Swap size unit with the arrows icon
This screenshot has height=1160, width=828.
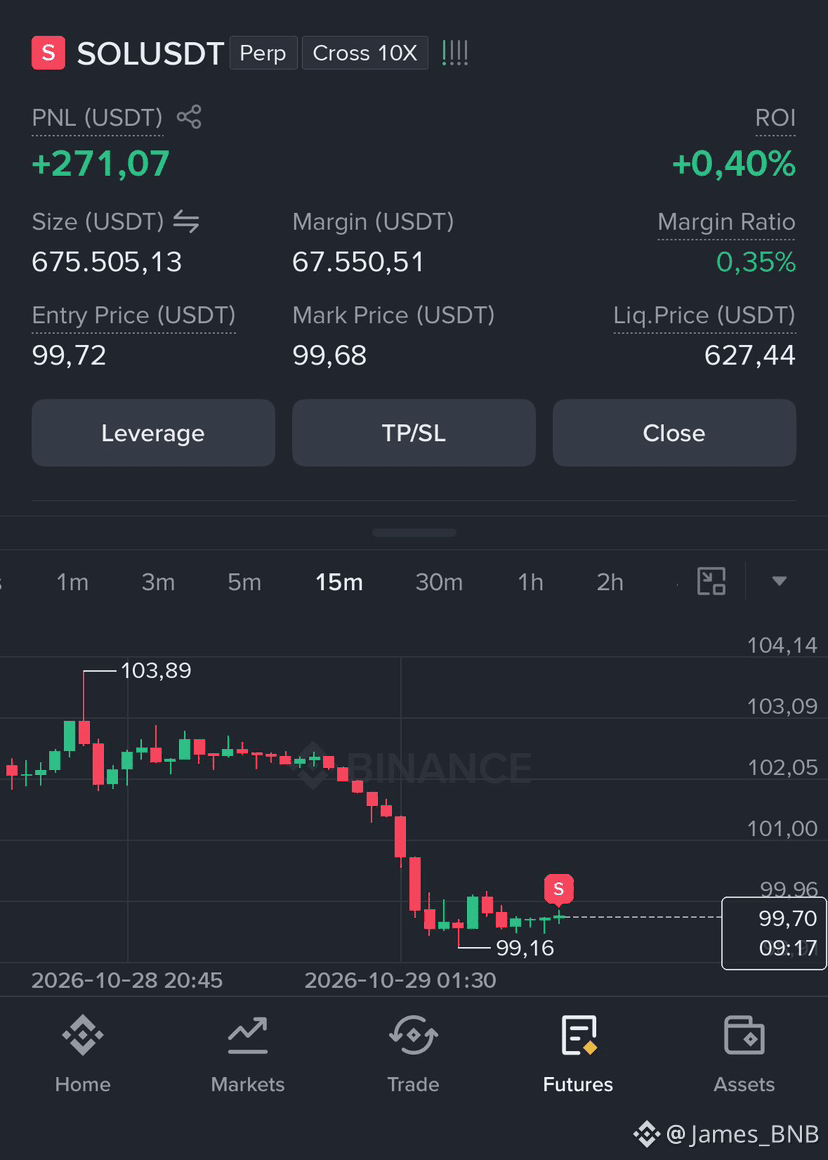pos(186,221)
